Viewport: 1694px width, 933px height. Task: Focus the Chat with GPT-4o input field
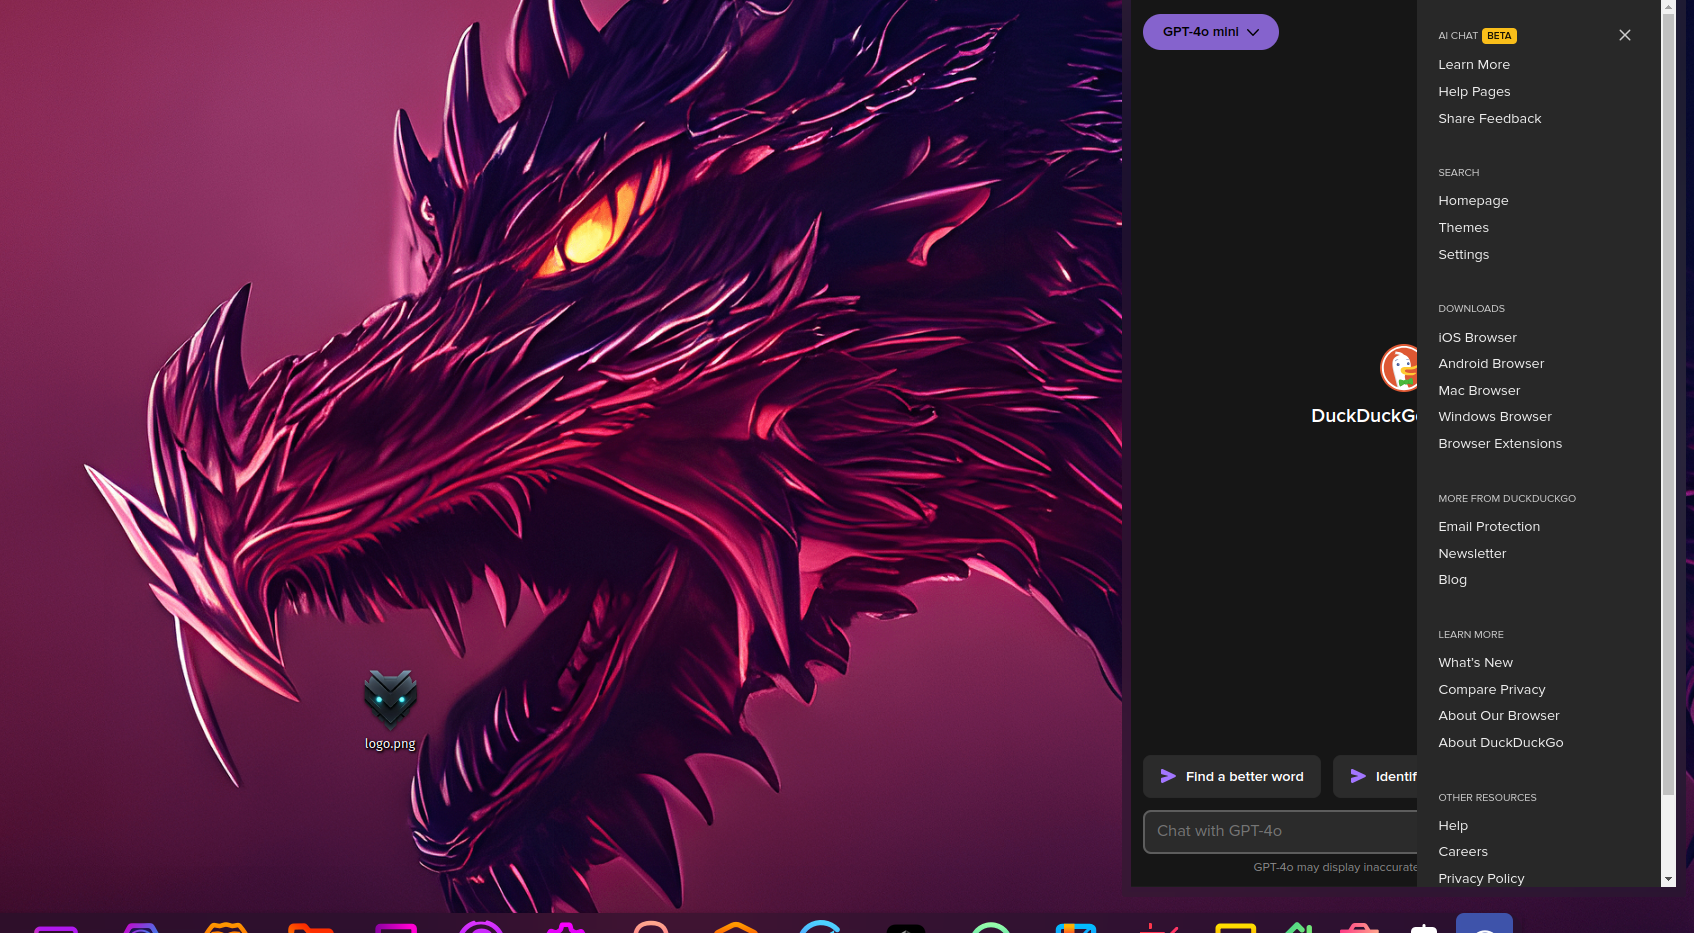click(x=1281, y=831)
